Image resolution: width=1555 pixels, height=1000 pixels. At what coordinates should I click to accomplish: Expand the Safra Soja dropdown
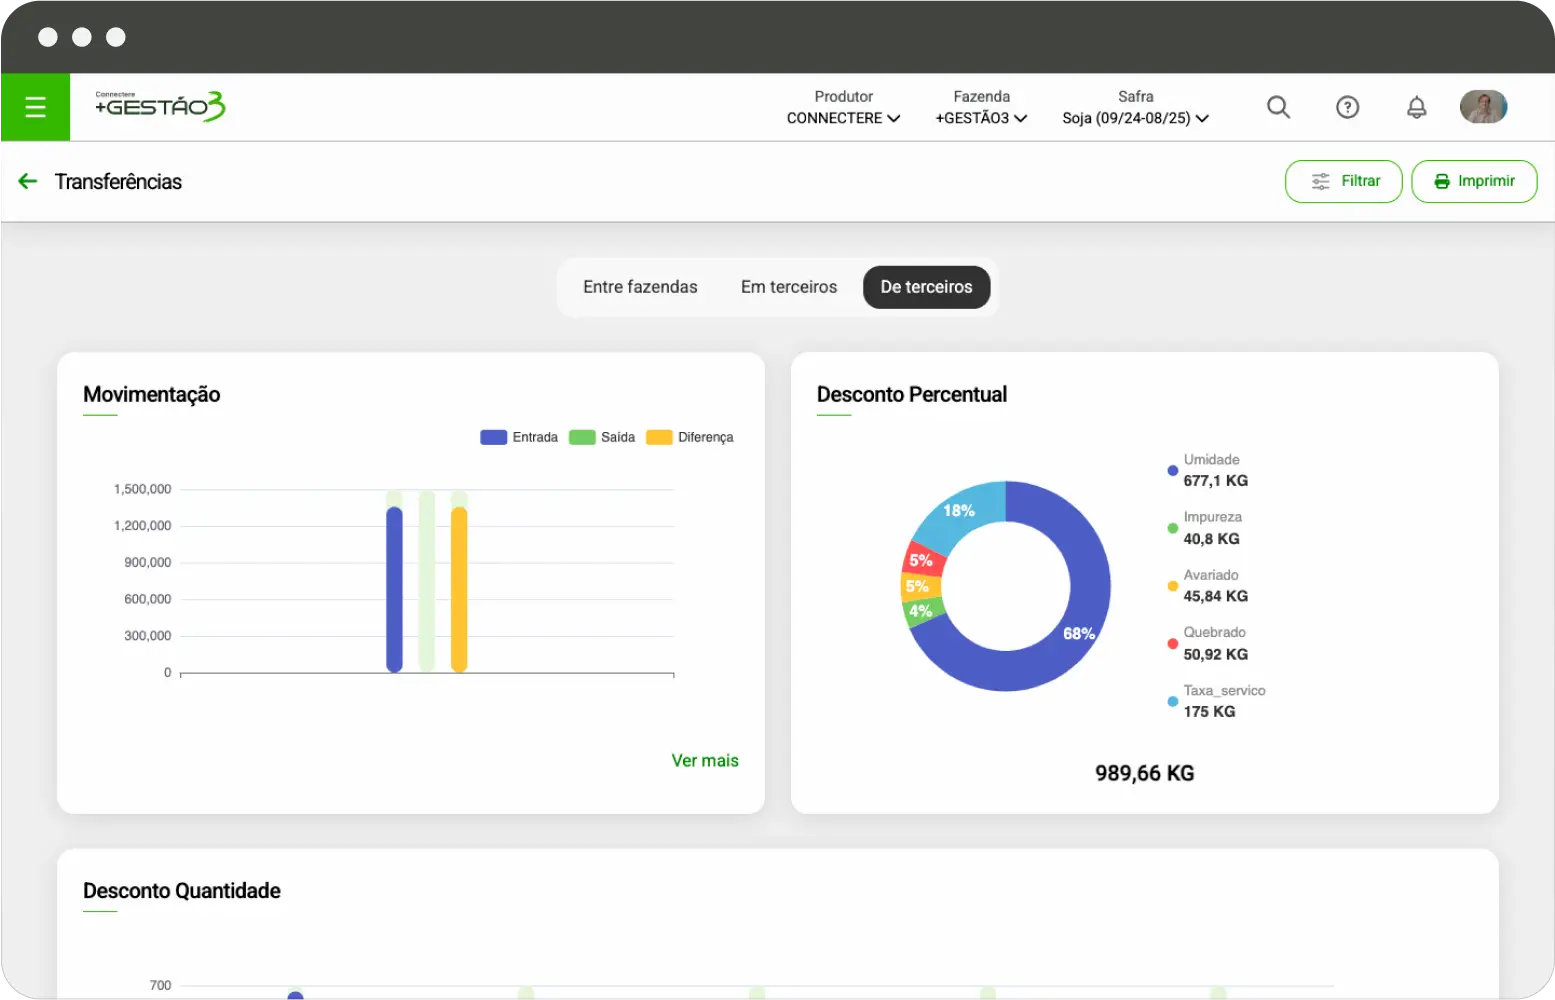tap(1135, 118)
